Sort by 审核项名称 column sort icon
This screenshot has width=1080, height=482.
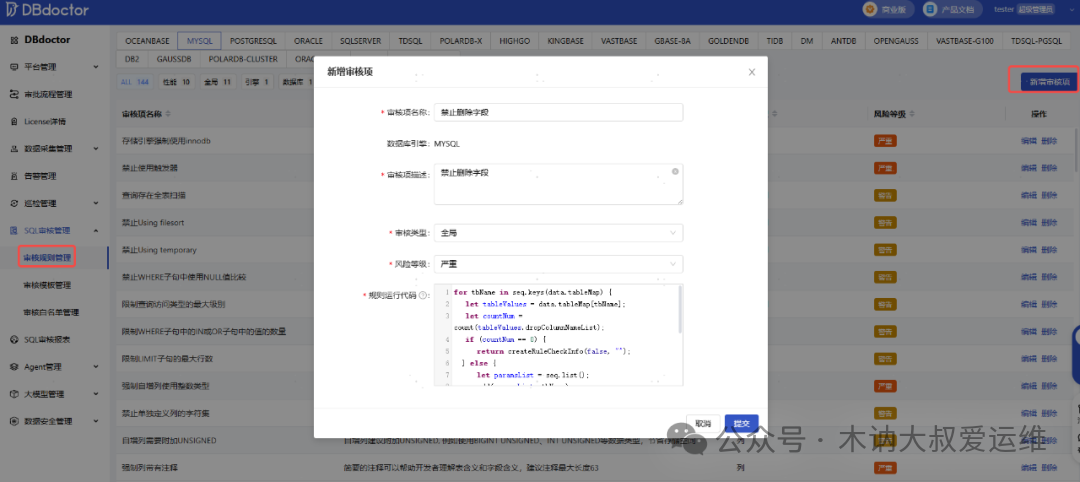[167, 114]
